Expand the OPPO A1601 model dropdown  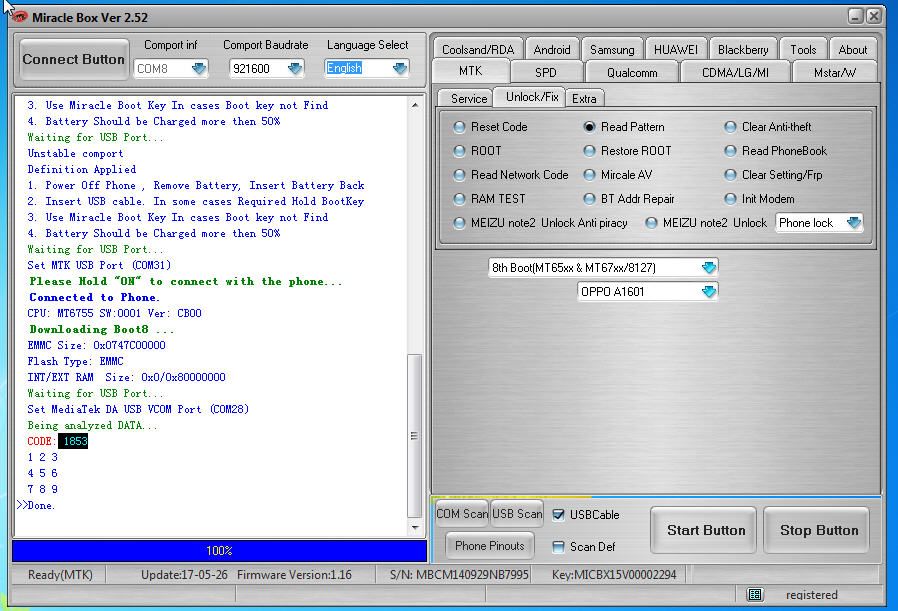[708, 291]
